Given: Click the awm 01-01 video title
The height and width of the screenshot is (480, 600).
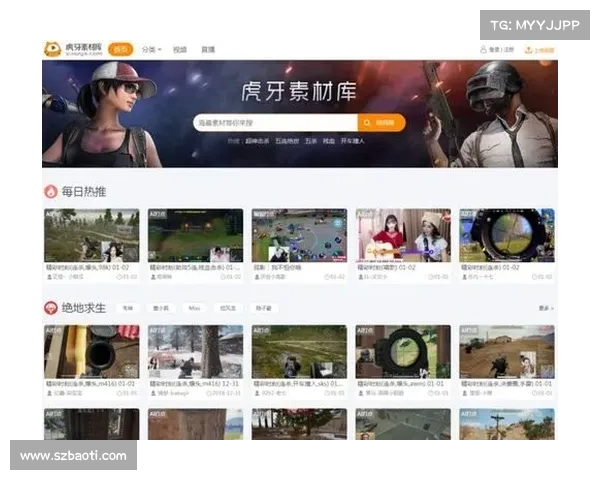Looking at the screenshot, I should coord(401,384).
